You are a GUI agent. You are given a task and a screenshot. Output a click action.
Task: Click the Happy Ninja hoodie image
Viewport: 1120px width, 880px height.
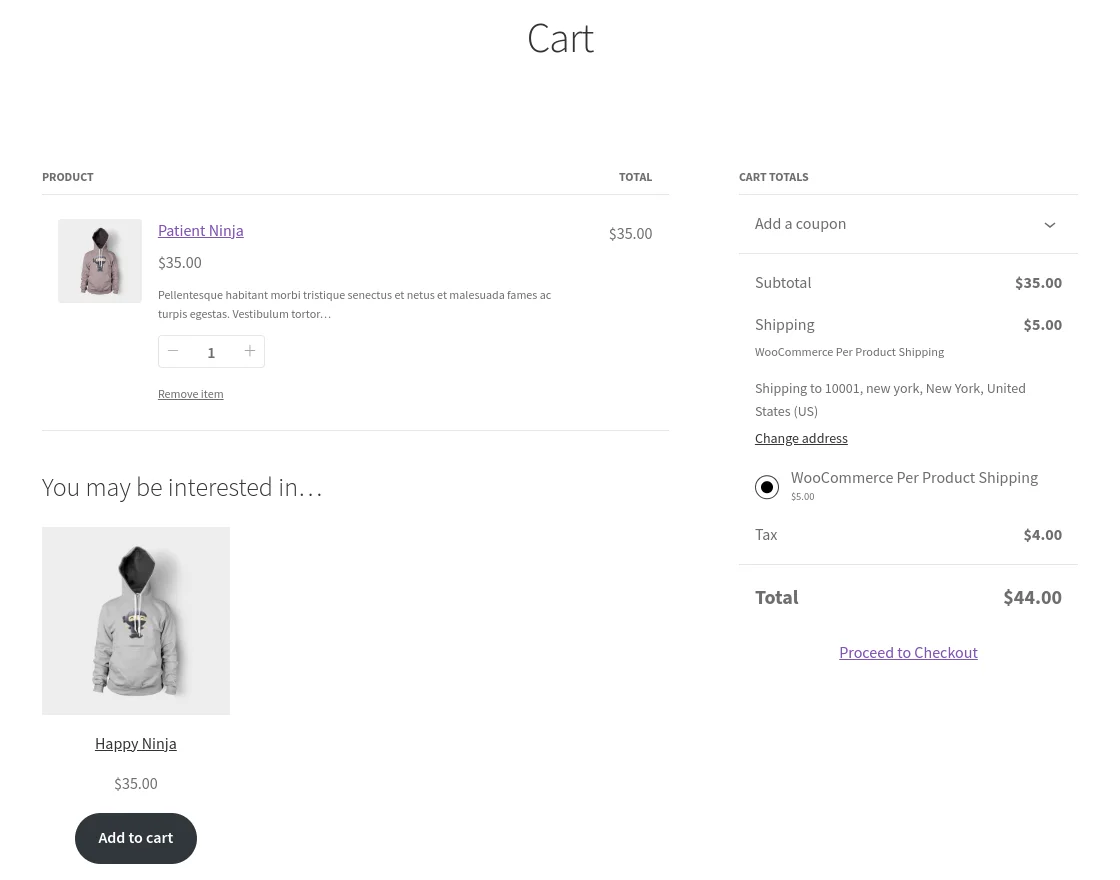pyautogui.click(x=135, y=620)
